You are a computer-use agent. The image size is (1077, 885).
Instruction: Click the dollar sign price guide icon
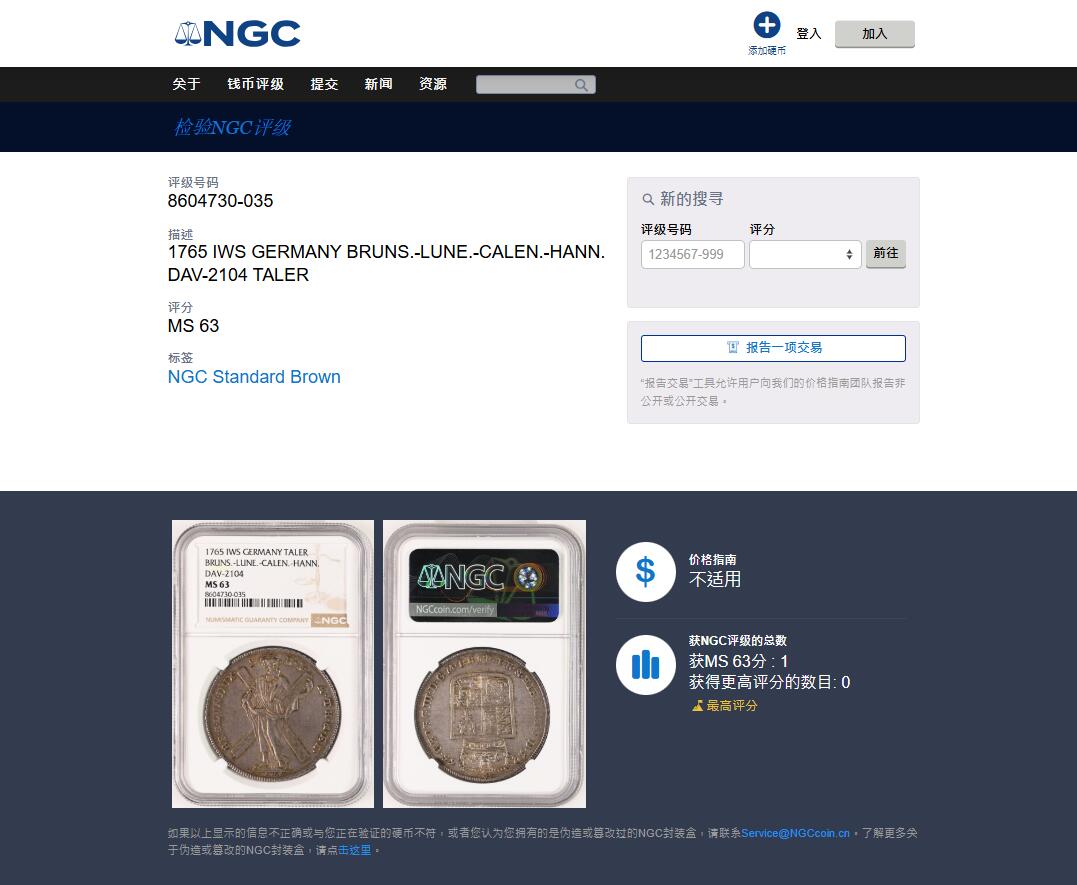click(x=646, y=572)
